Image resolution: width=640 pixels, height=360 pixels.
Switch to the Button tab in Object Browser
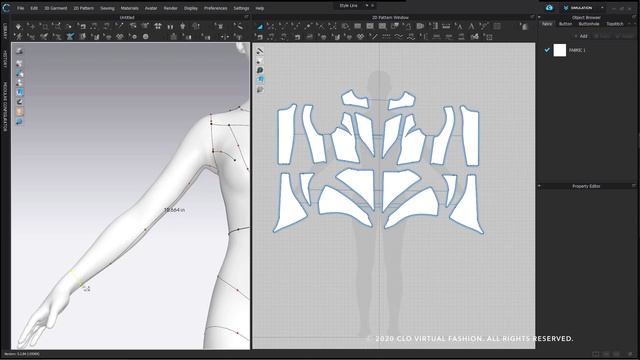pos(565,24)
